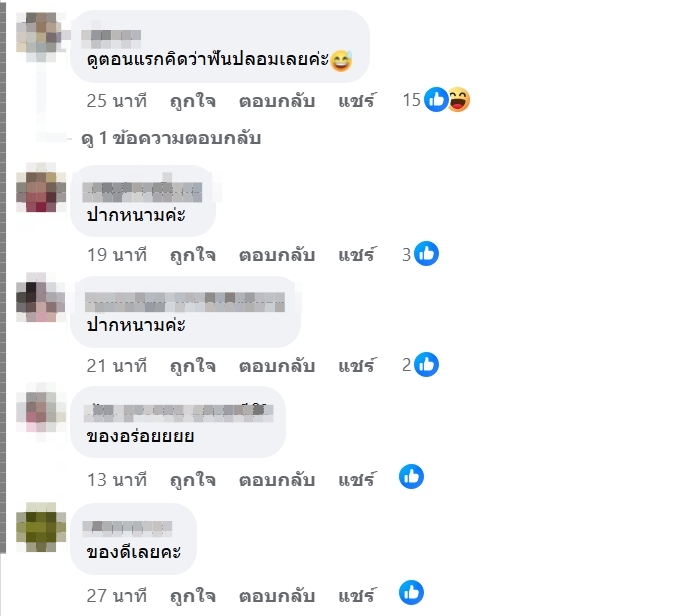Click ถูกใจ on the 25 นาที comment
This screenshot has height=616, width=686.
pyautogui.click(x=193, y=101)
